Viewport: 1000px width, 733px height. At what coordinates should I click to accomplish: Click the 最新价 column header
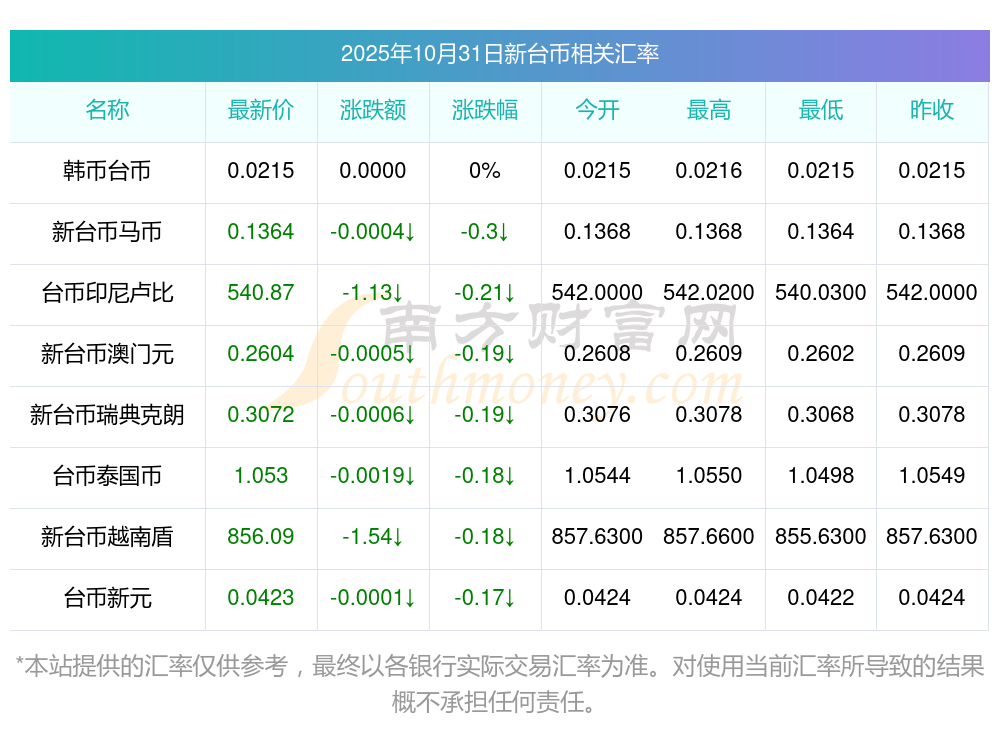click(261, 110)
